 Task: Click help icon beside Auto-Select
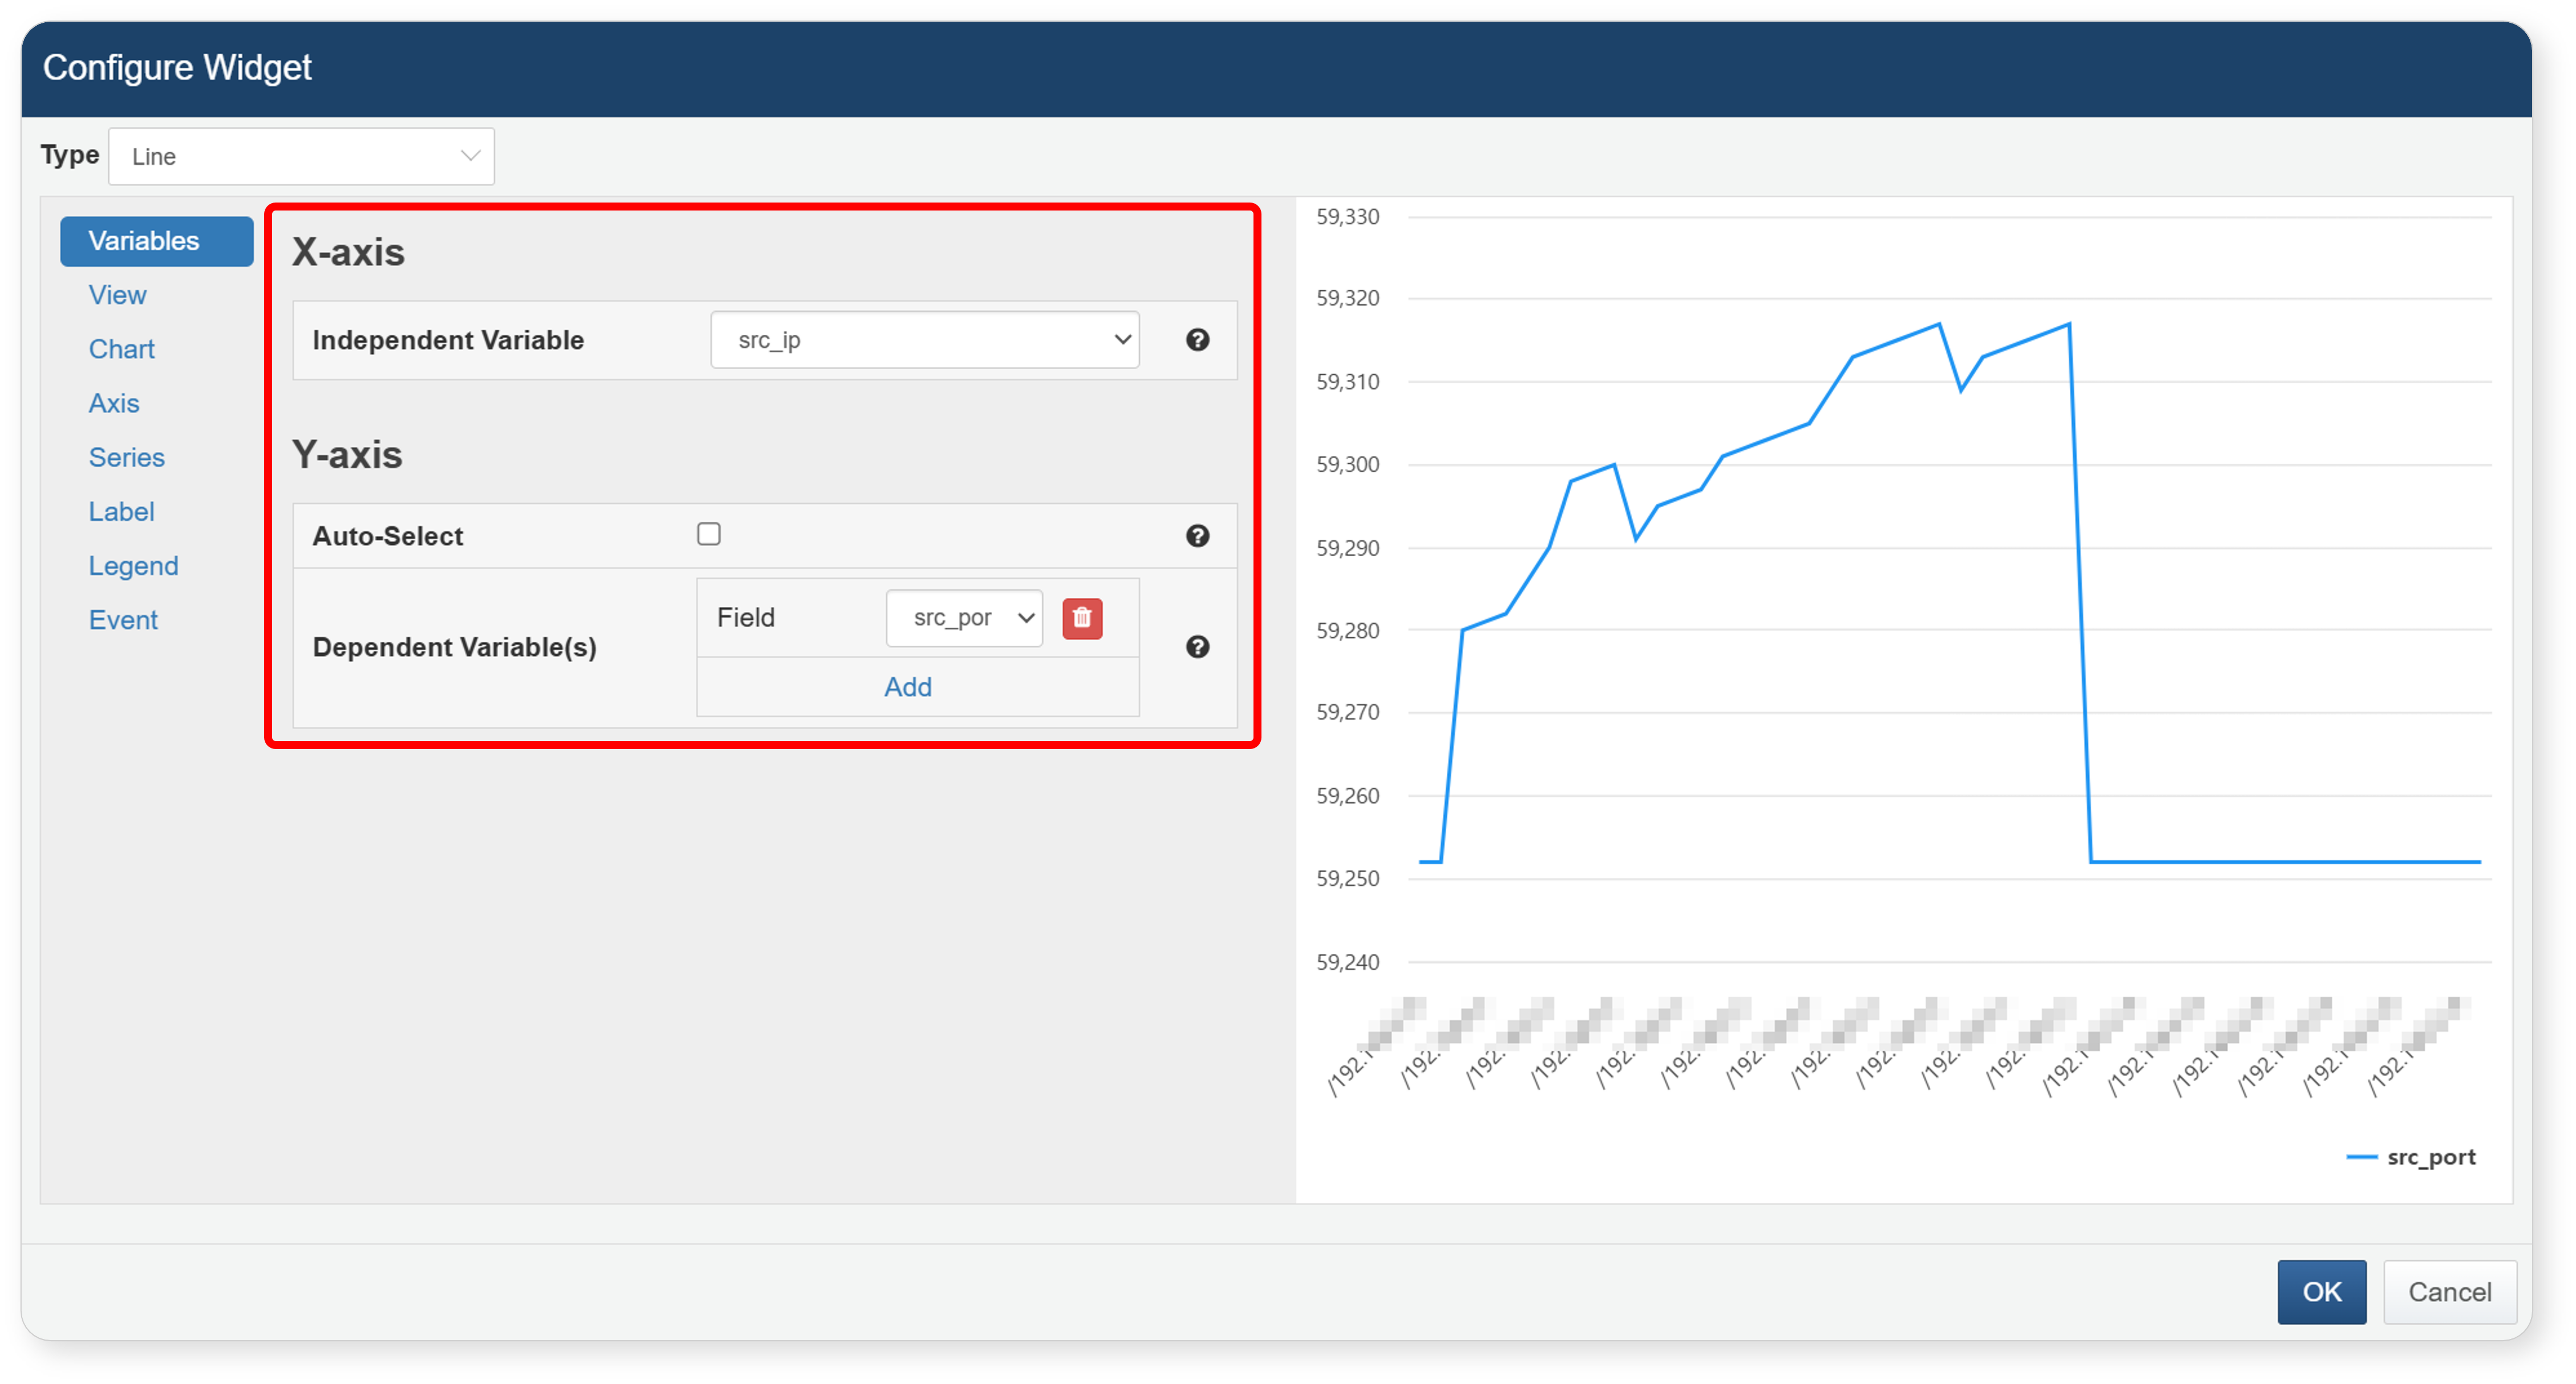pos(1197,536)
